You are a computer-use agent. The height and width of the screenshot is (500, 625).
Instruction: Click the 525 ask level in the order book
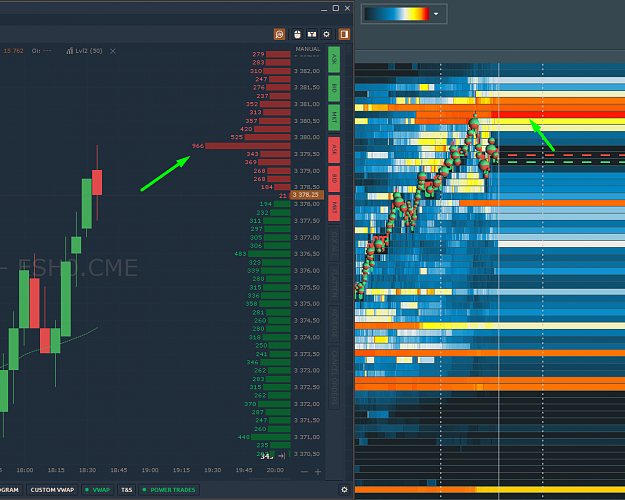coord(236,137)
